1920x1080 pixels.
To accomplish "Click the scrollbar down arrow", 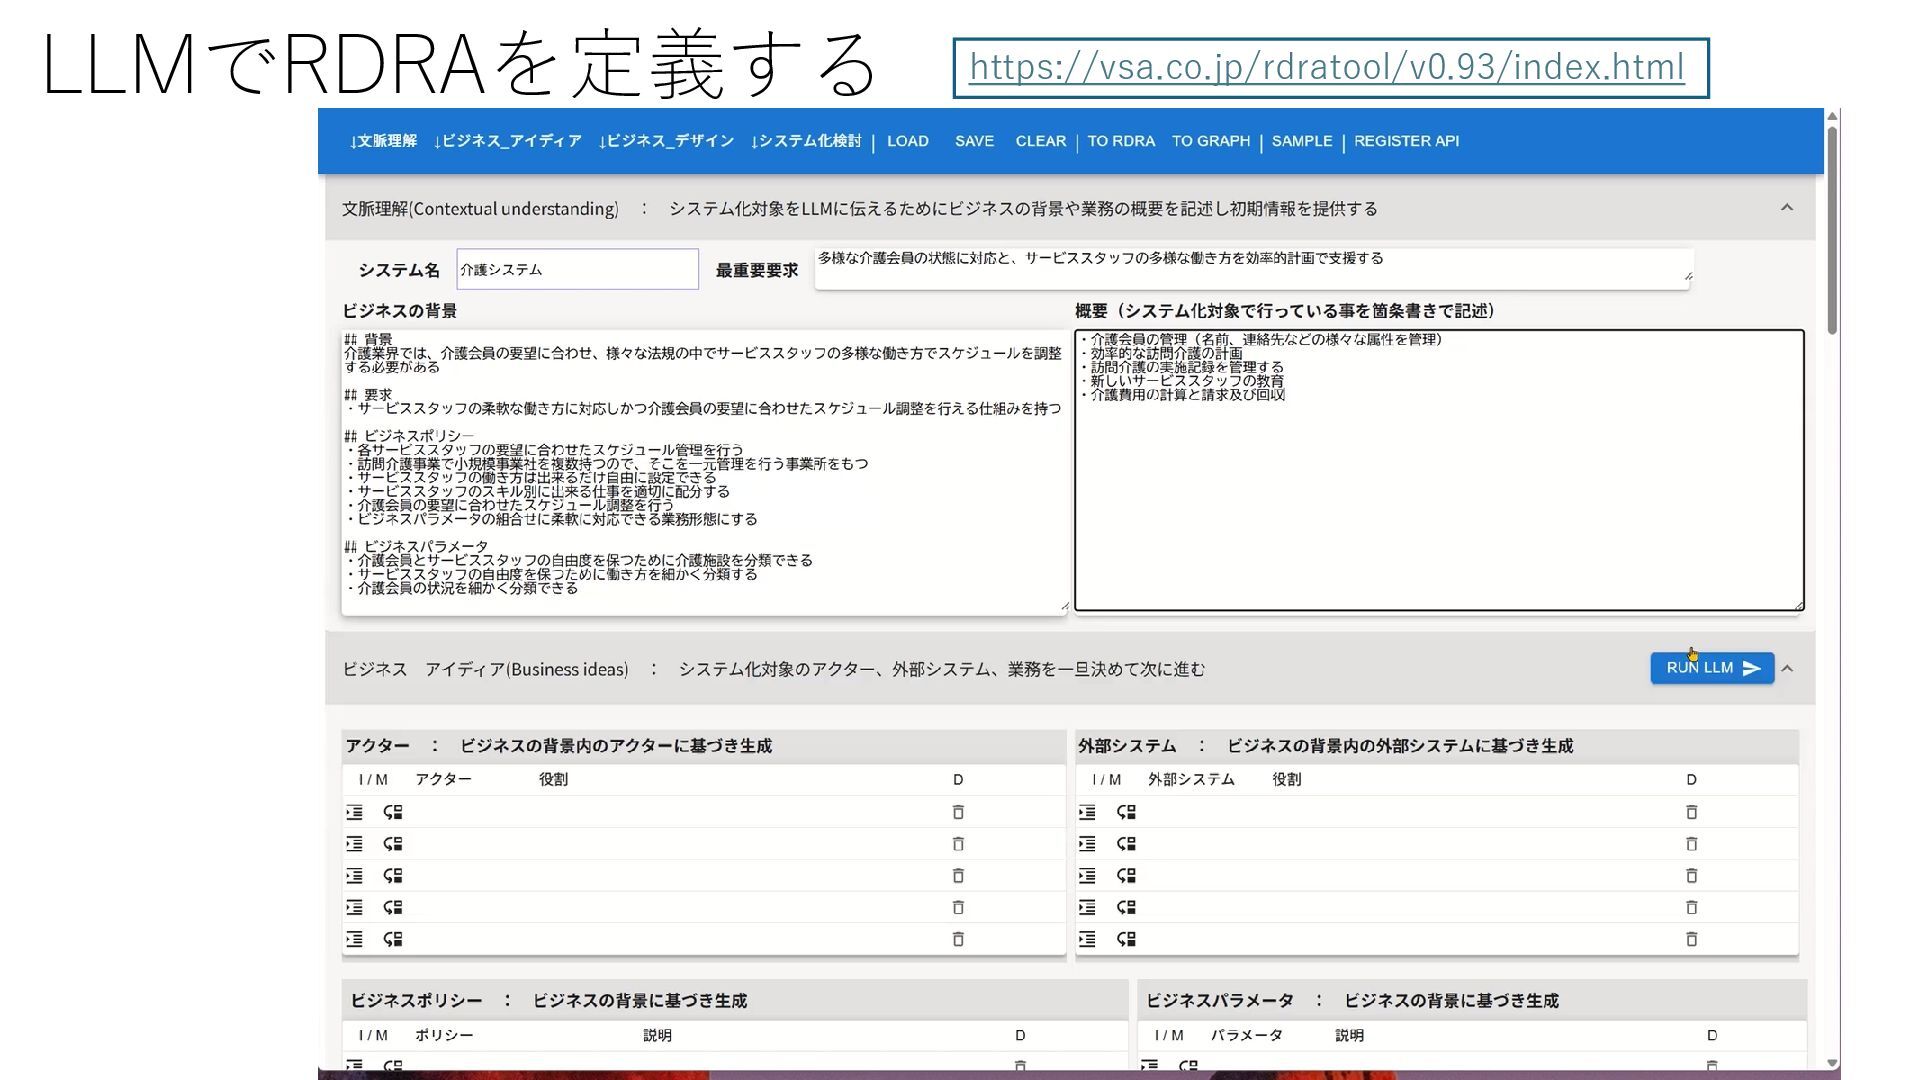I will 1832,1063.
